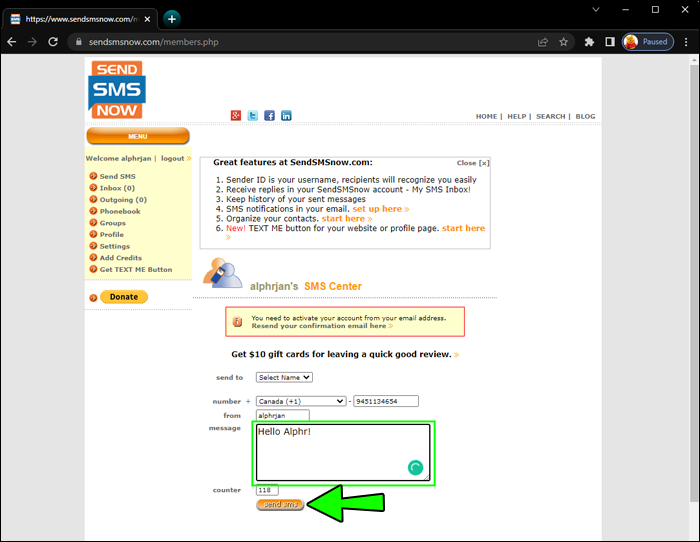Click the bullet icon beside Donate
This screenshot has height=542, width=700.
click(x=93, y=298)
